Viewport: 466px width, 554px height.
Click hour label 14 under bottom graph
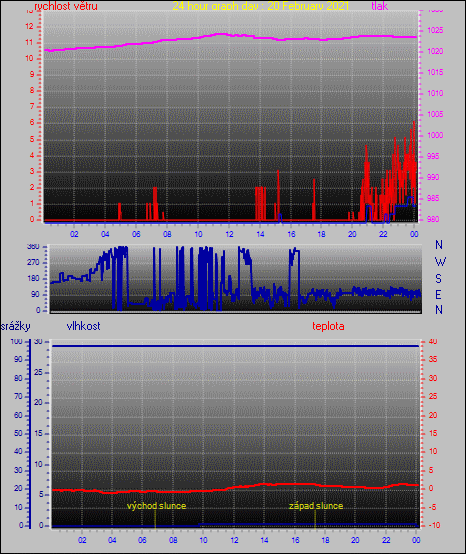tap(264, 540)
